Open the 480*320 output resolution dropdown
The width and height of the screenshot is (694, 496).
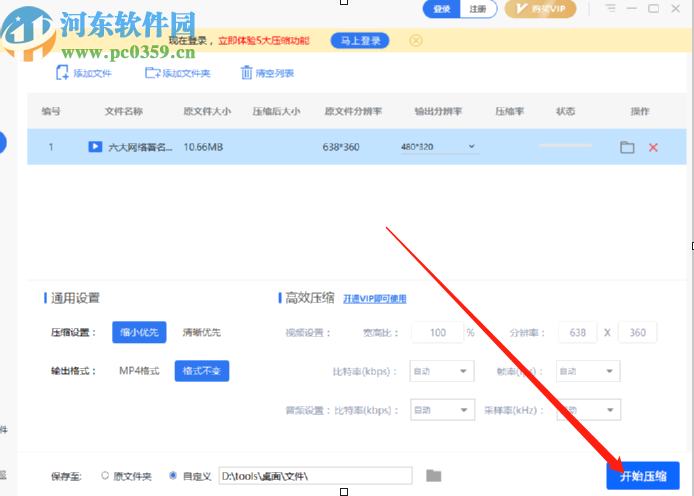click(440, 147)
